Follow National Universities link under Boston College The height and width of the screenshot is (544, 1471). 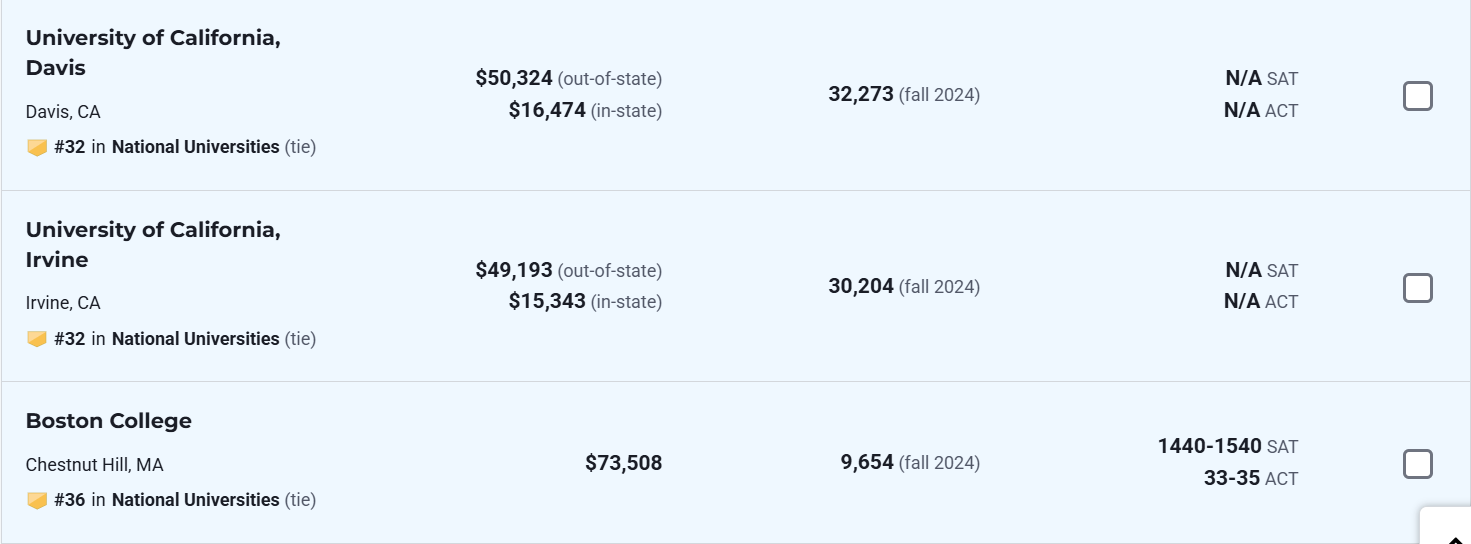pyautogui.click(x=195, y=500)
